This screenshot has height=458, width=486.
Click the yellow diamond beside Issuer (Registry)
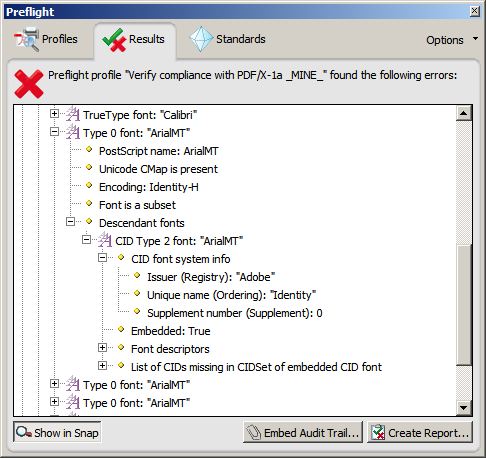(x=137, y=275)
